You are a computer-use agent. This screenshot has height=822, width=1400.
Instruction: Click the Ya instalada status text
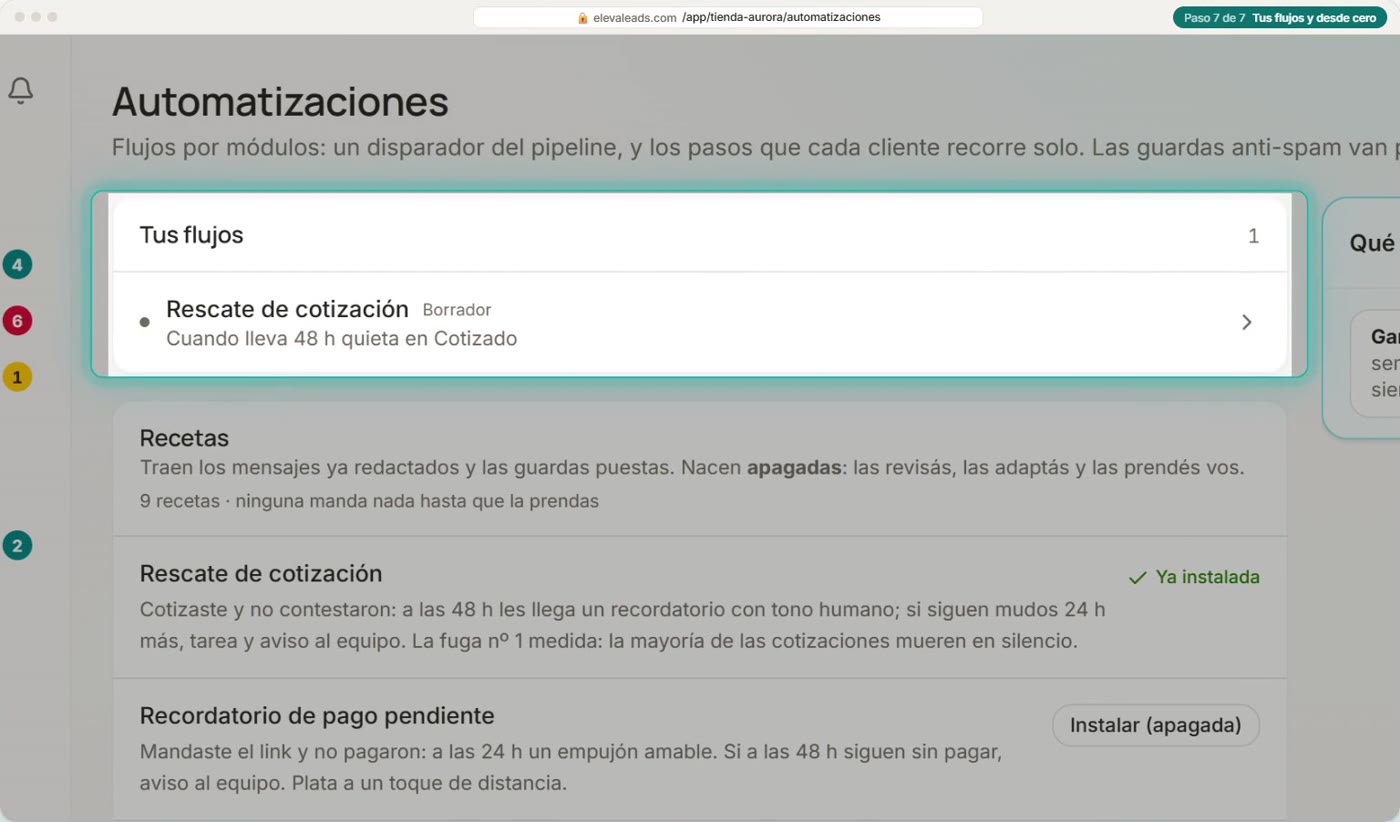tap(1208, 577)
